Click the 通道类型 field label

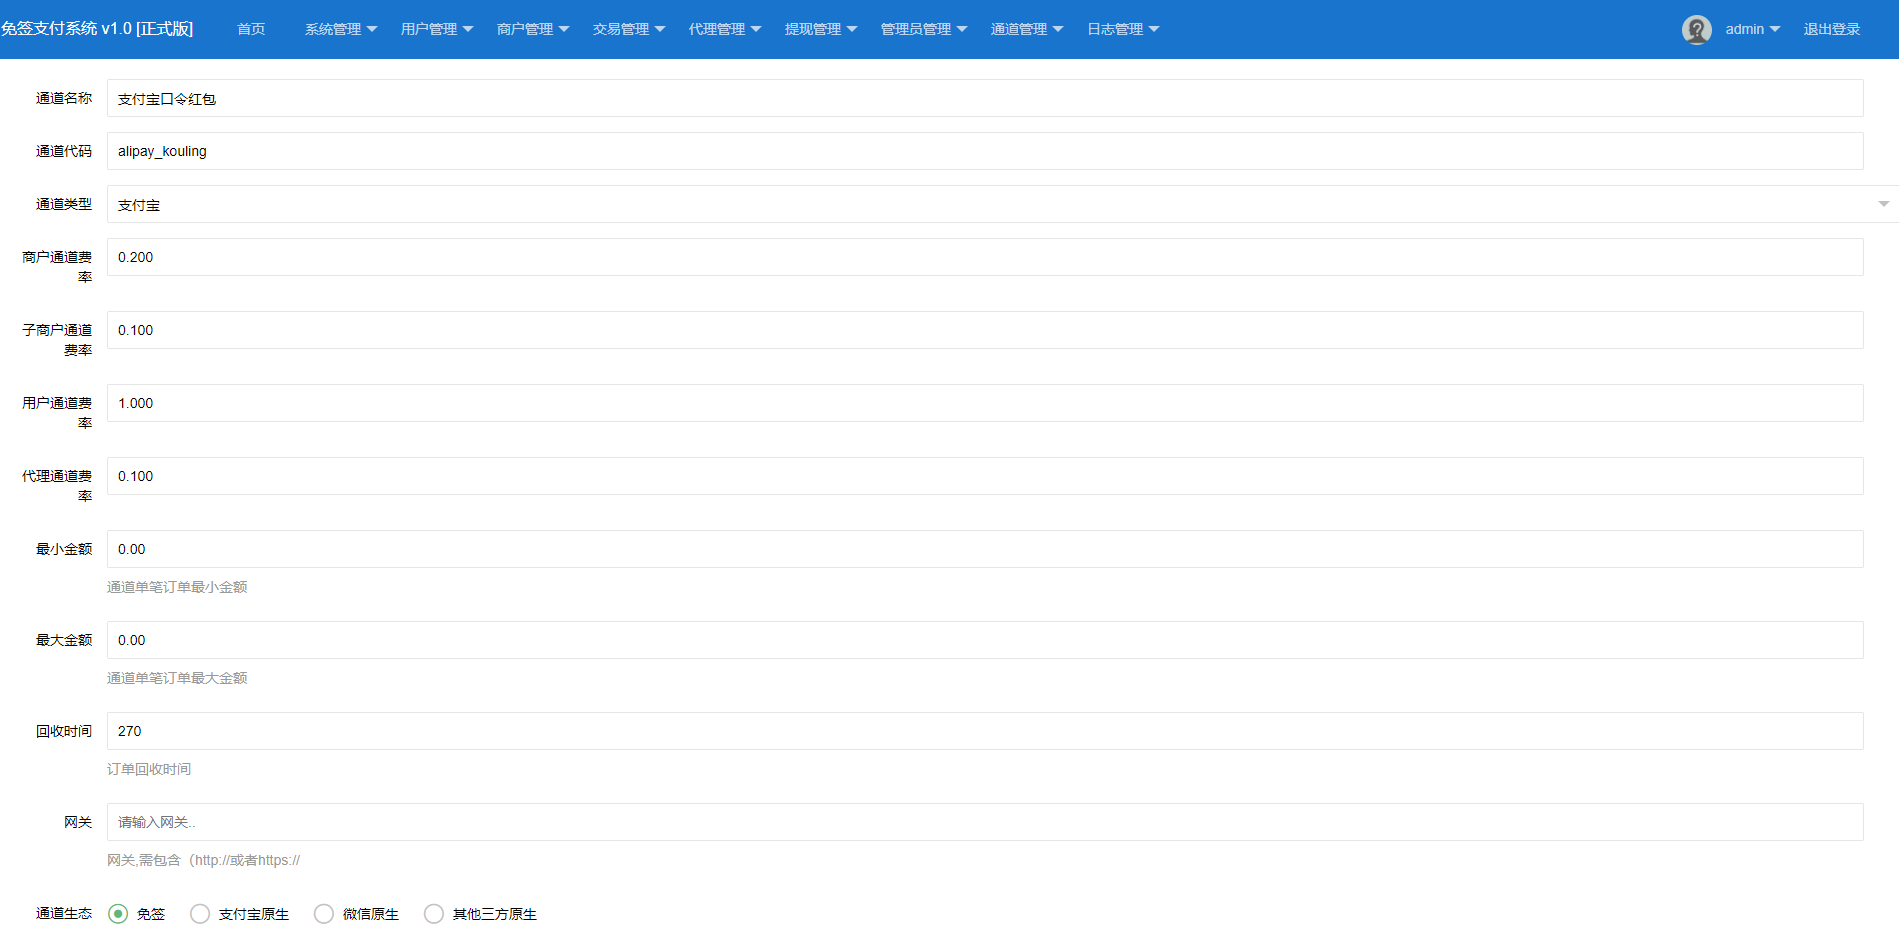[64, 204]
